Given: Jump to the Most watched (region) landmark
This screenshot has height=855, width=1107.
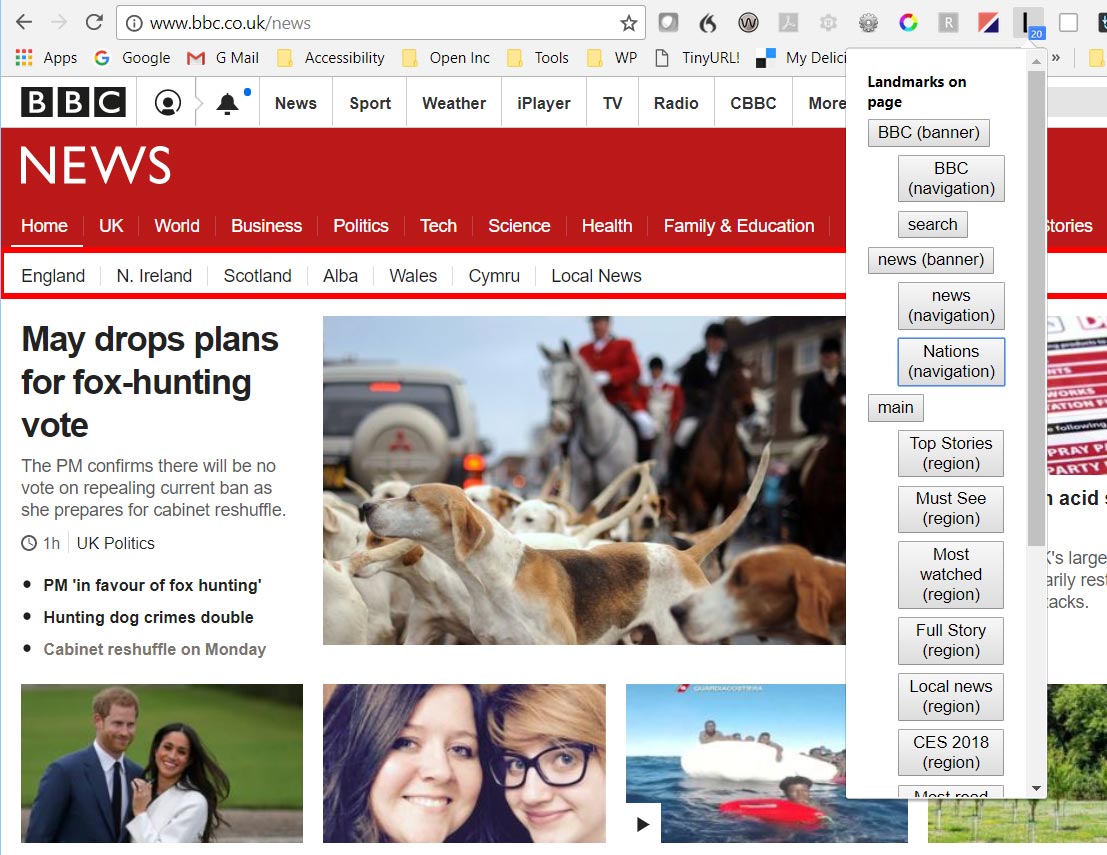Looking at the screenshot, I should (x=951, y=575).
